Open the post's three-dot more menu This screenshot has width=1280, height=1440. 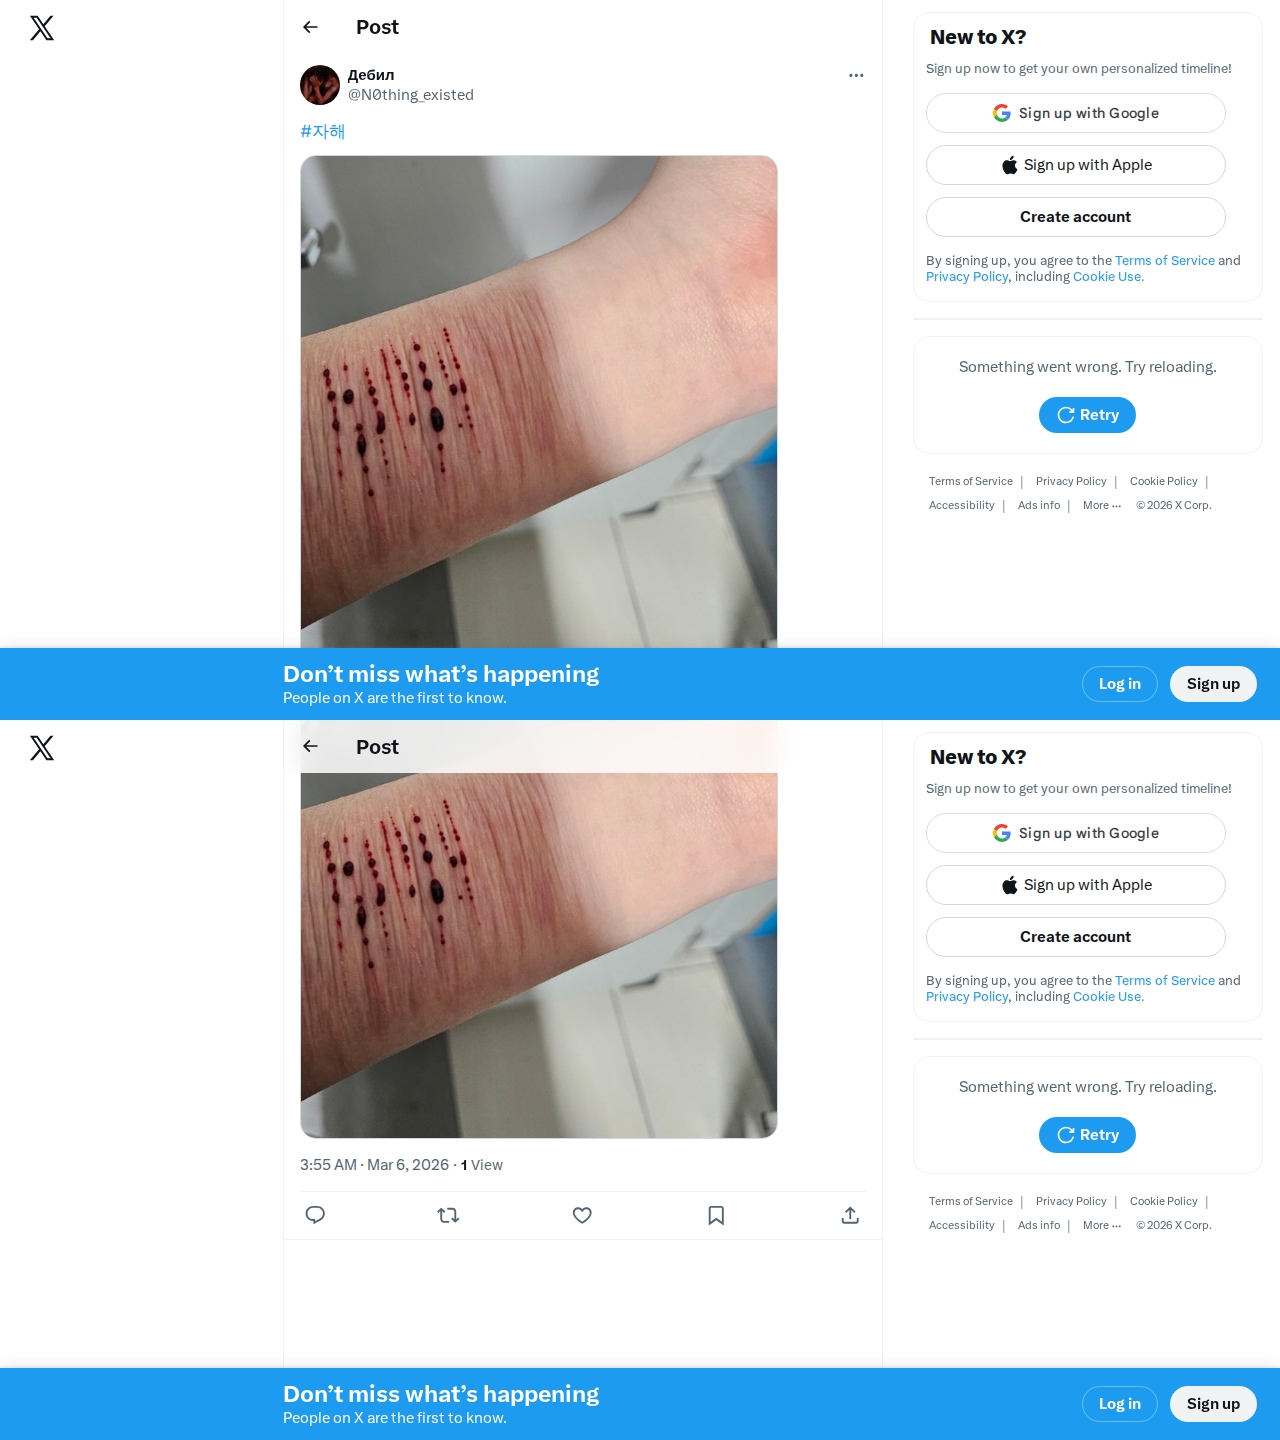click(x=856, y=75)
